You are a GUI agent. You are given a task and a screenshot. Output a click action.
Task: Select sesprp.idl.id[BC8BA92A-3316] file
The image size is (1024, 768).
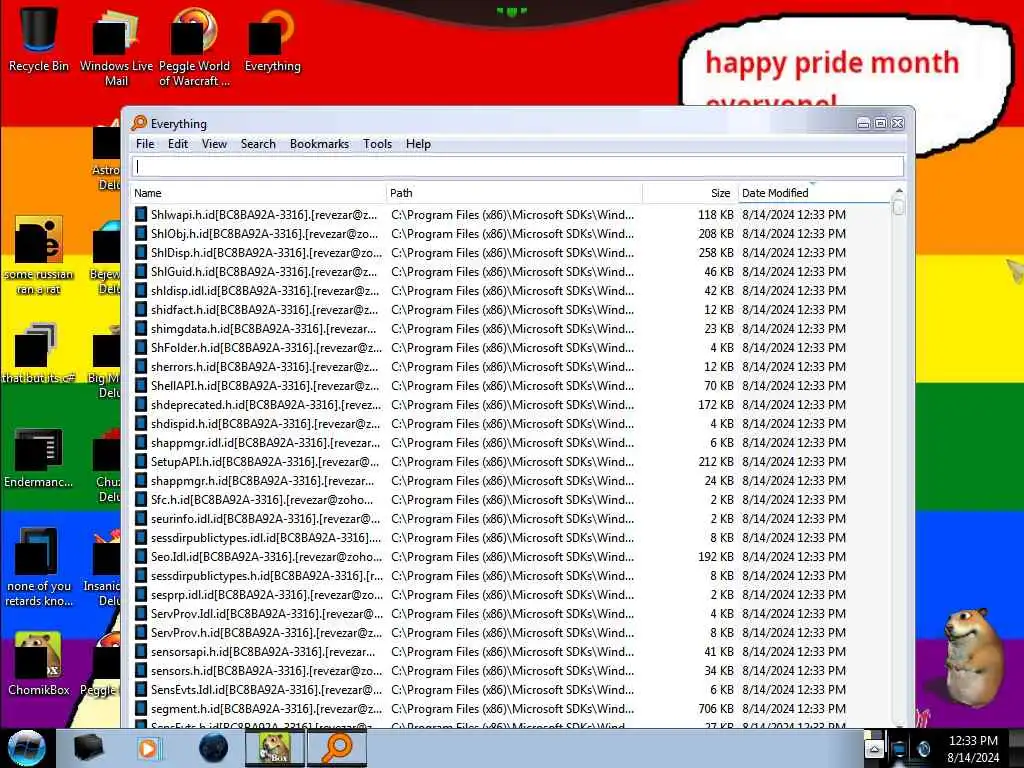tap(266, 594)
